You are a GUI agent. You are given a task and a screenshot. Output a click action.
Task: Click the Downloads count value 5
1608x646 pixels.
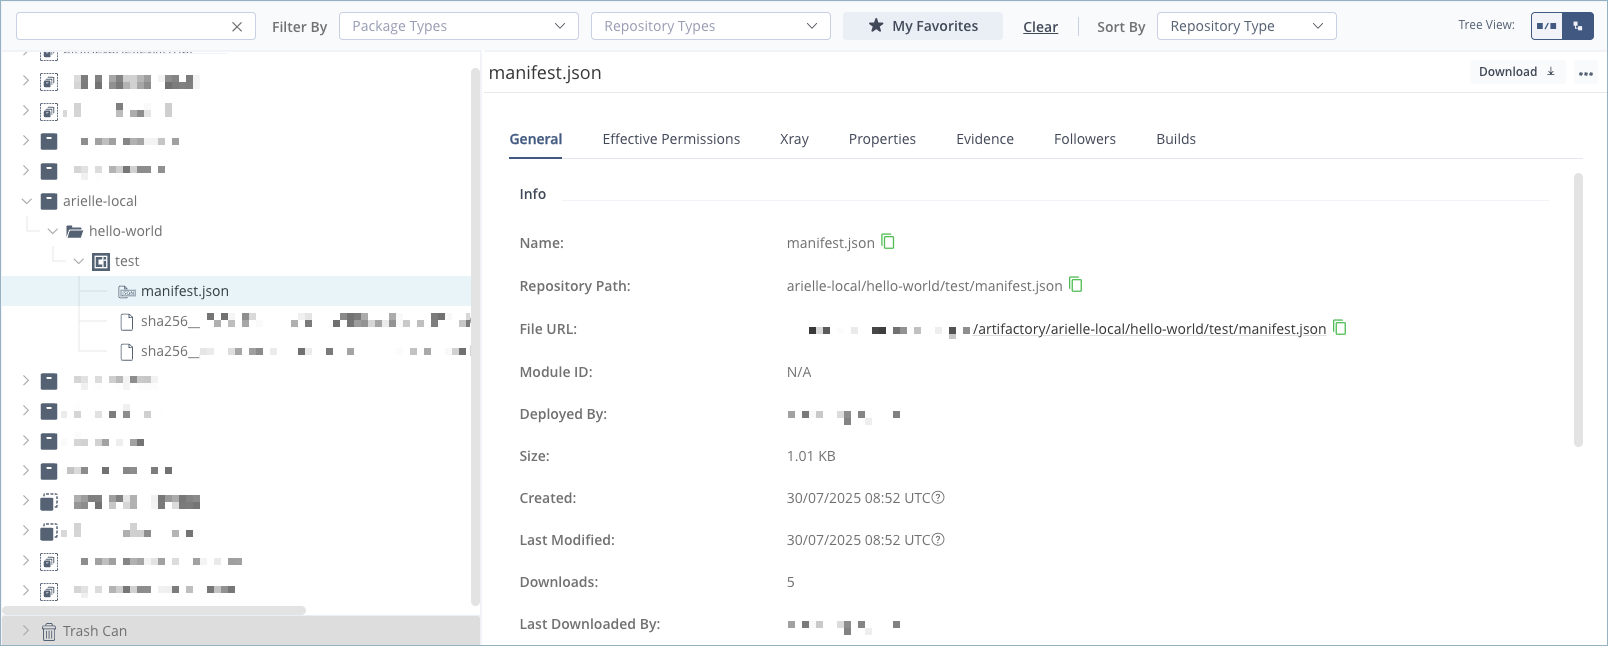790,582
